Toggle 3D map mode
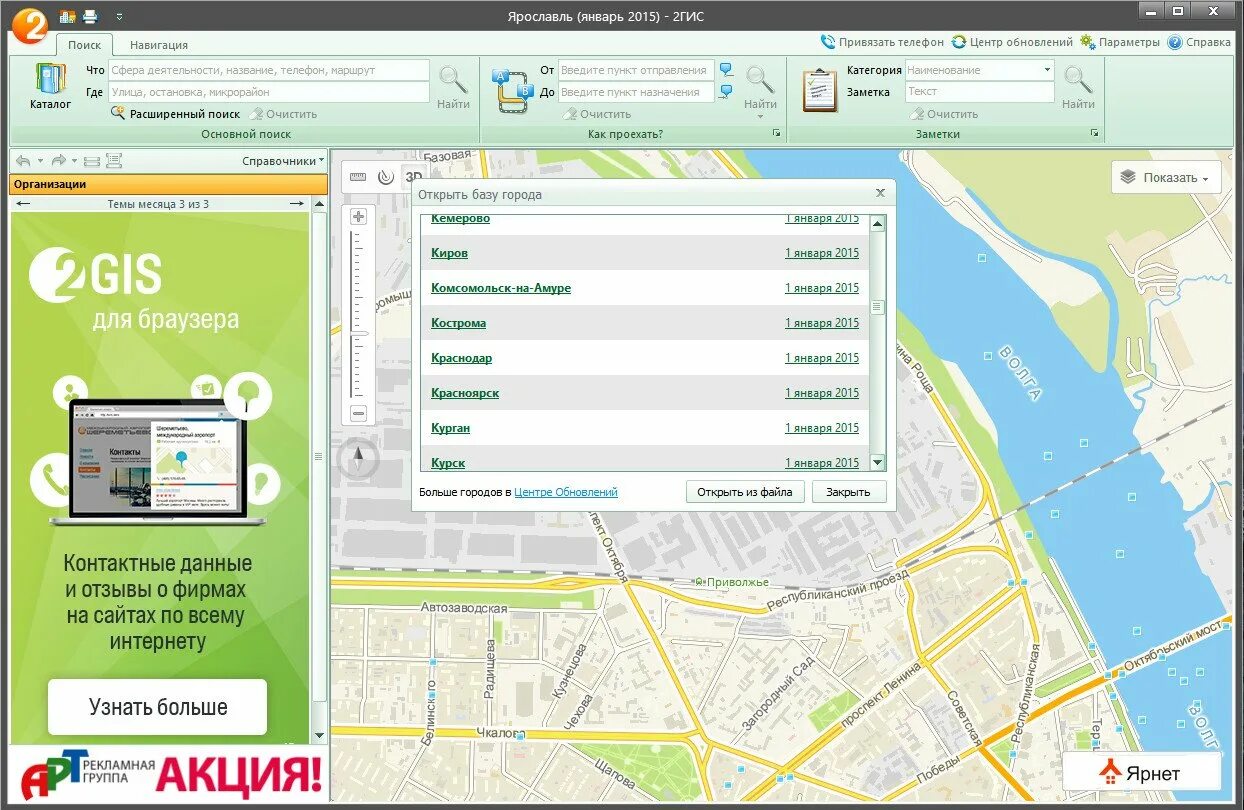 pos(413,177)
